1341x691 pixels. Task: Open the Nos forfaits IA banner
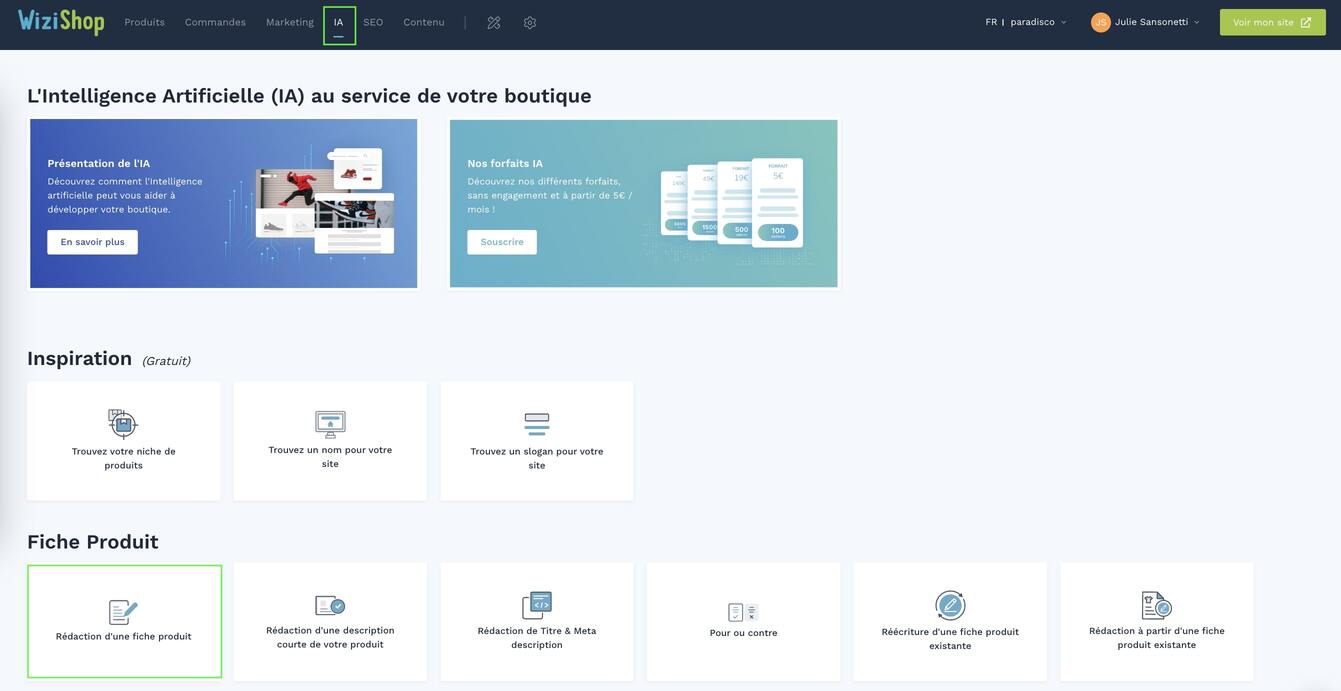click(644, 204)
